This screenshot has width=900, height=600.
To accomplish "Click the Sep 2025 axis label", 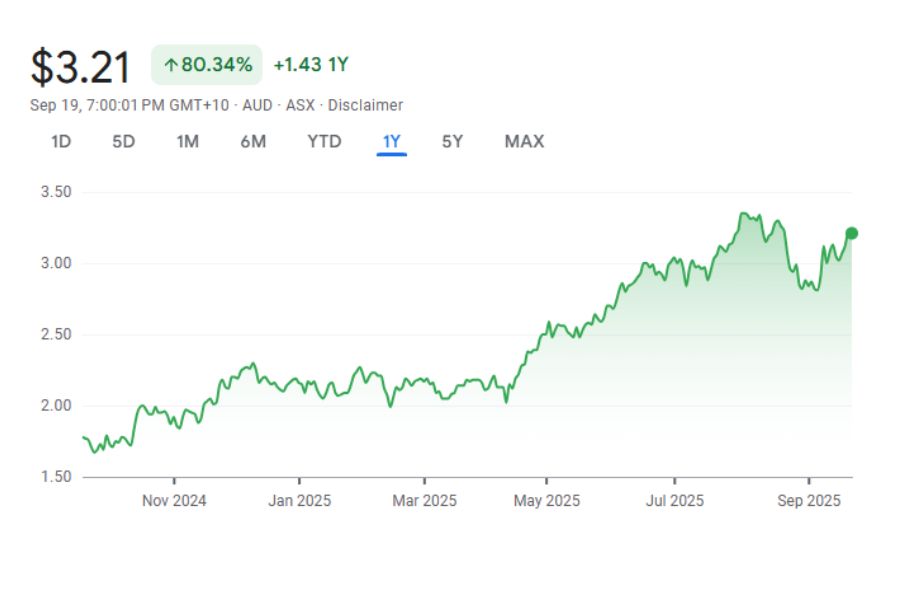I will [809, 500].
